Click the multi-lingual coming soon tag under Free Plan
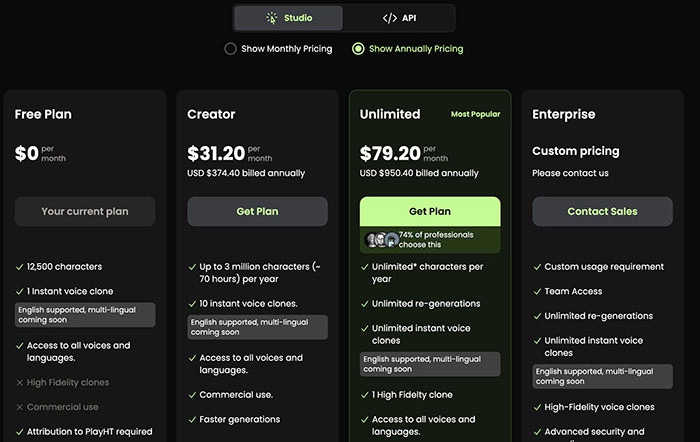Image resolution: width=700 pixels, height=442 pixels. click(85, 316)
